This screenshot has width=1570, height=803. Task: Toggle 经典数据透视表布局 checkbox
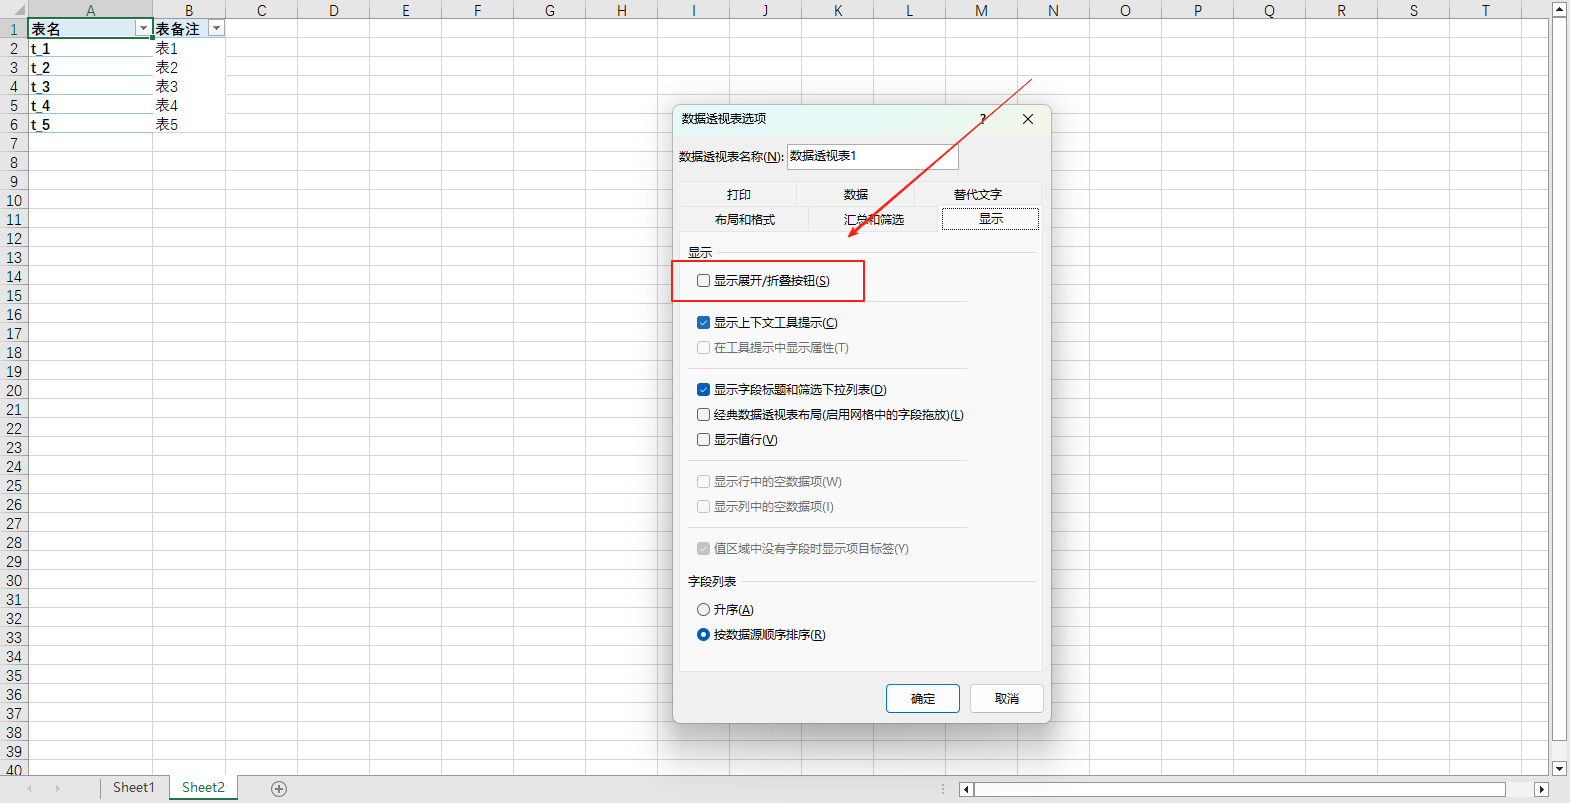click(x=704, y=415)
